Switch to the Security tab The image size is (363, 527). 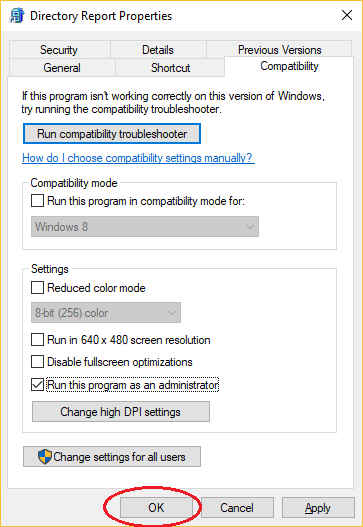point(59,49)
